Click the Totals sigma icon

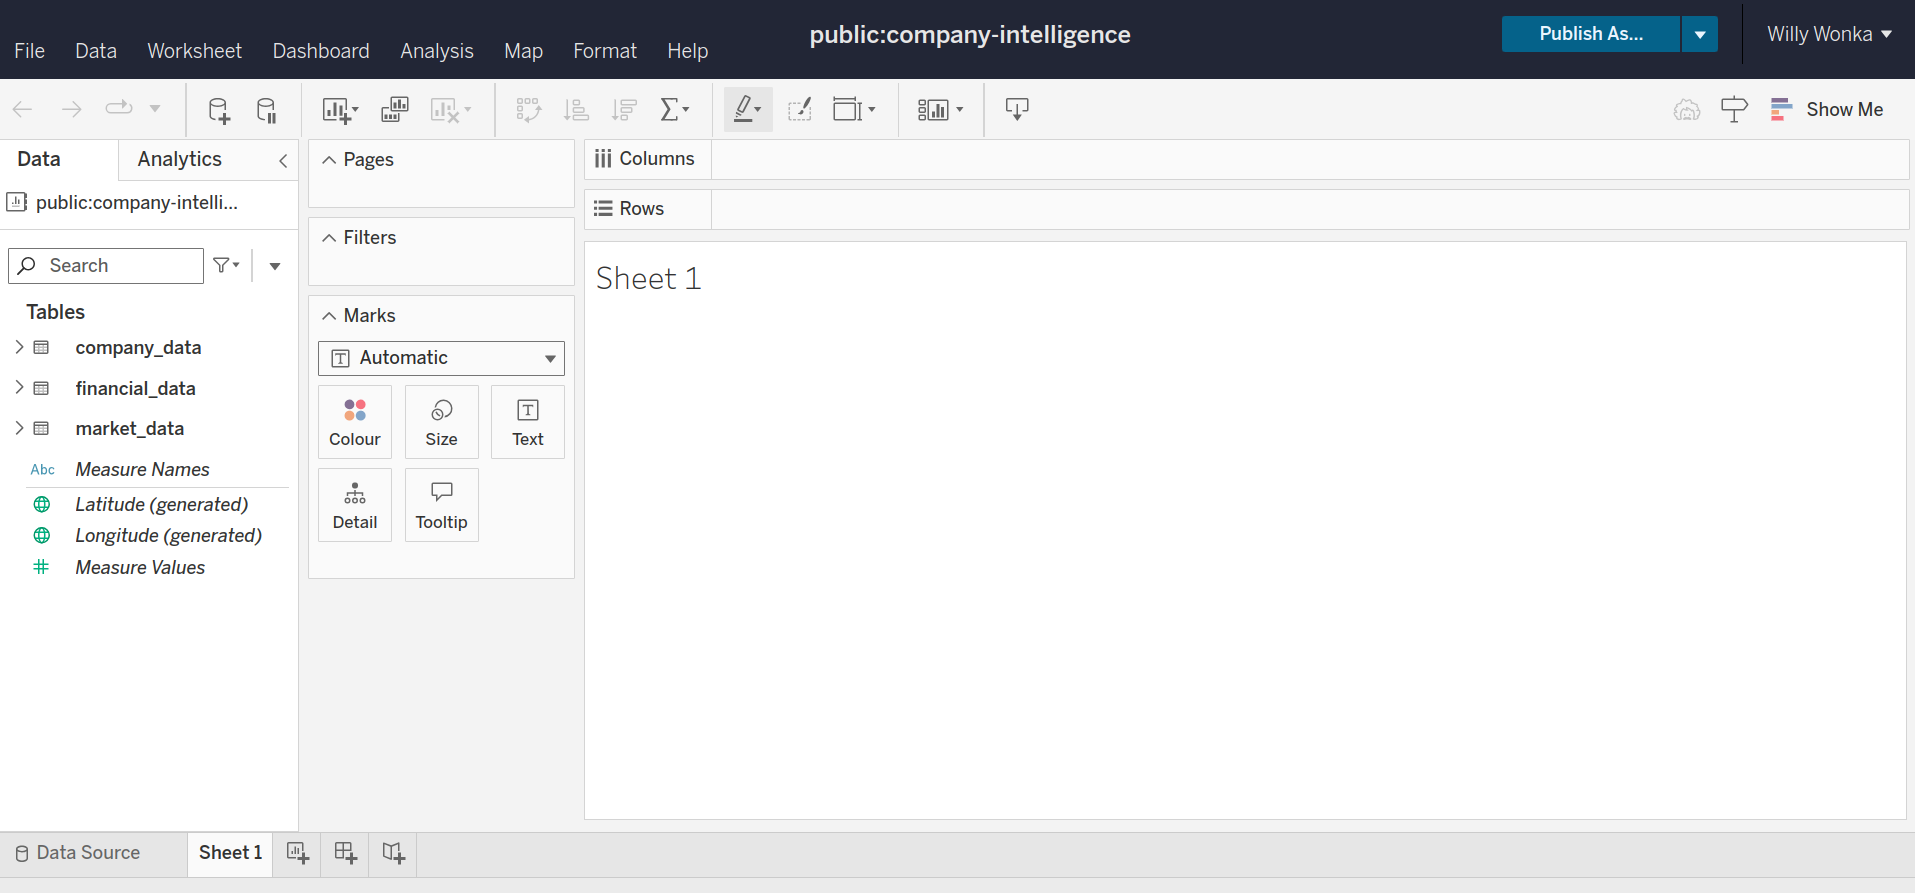[674, 110]
